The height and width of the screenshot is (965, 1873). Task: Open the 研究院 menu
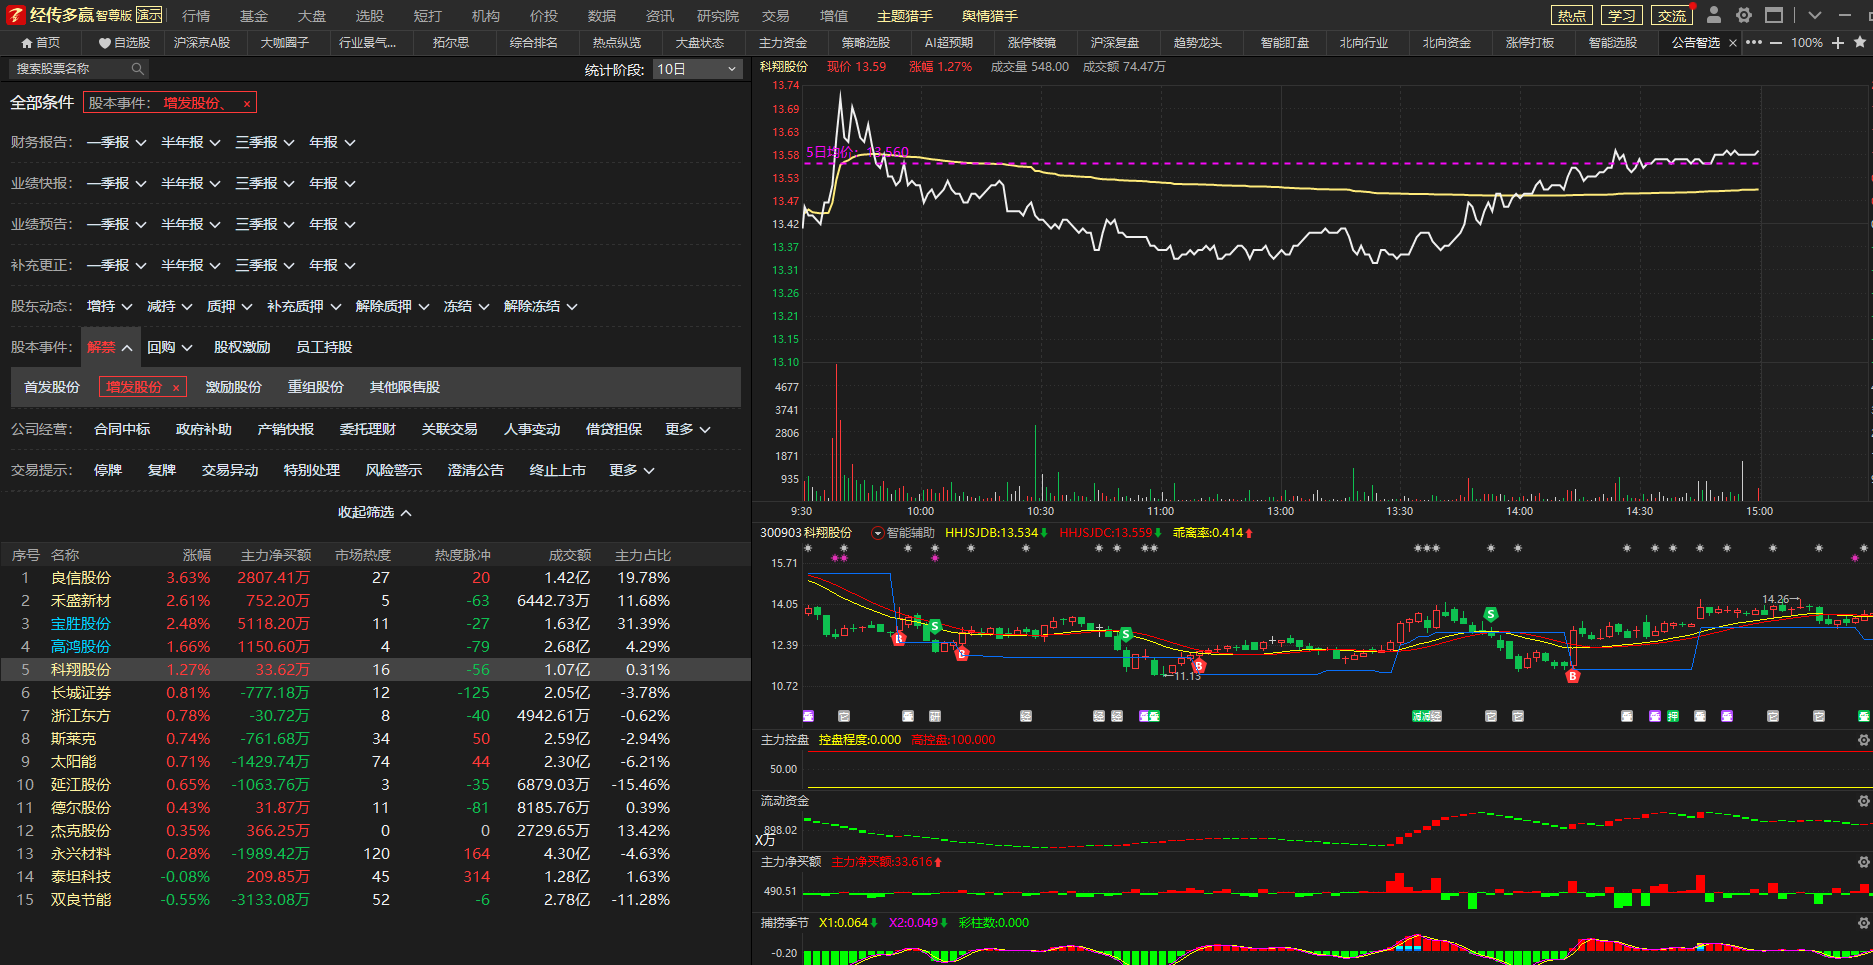(x=718, y=16)
